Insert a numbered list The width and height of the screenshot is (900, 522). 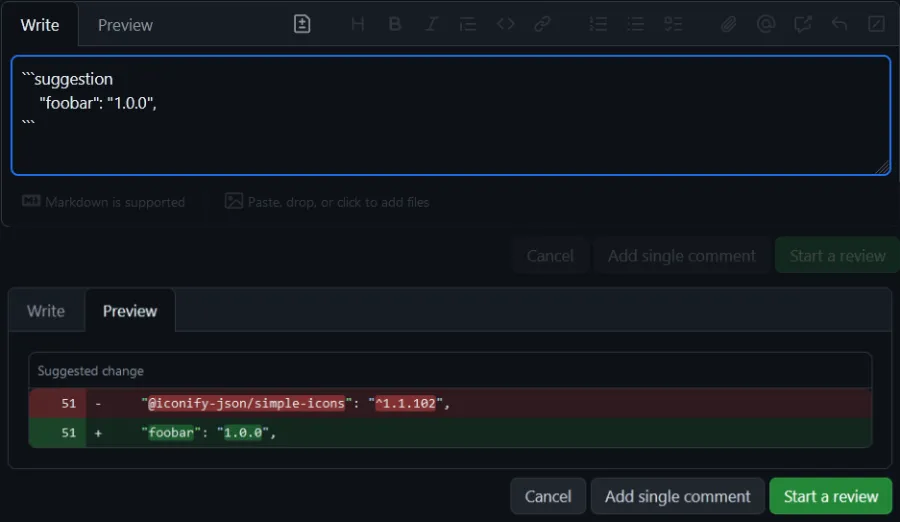[598, 24]
